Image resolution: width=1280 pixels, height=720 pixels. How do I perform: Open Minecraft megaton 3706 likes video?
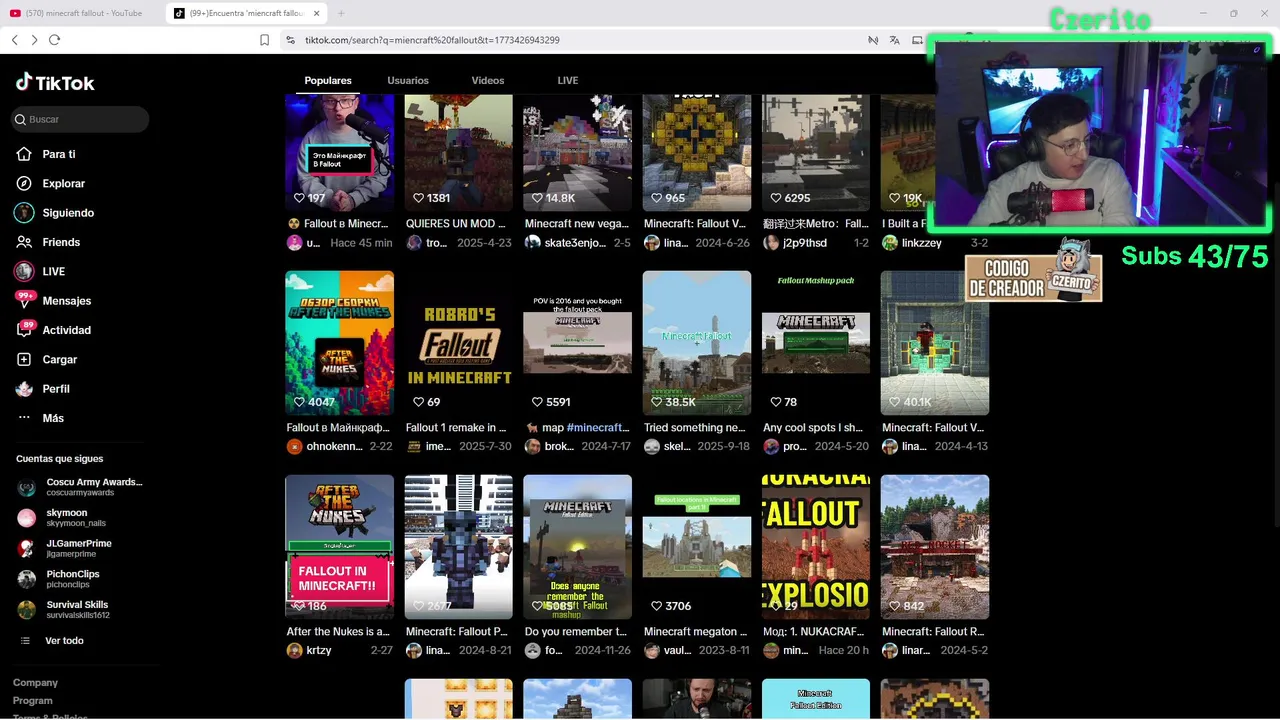pos(697,547)
